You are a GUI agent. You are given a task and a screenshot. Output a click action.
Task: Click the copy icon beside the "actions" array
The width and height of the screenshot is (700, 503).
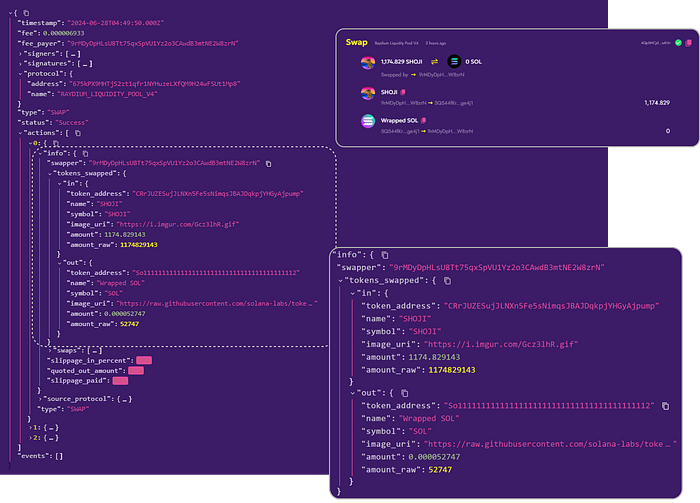coord(78,133)
